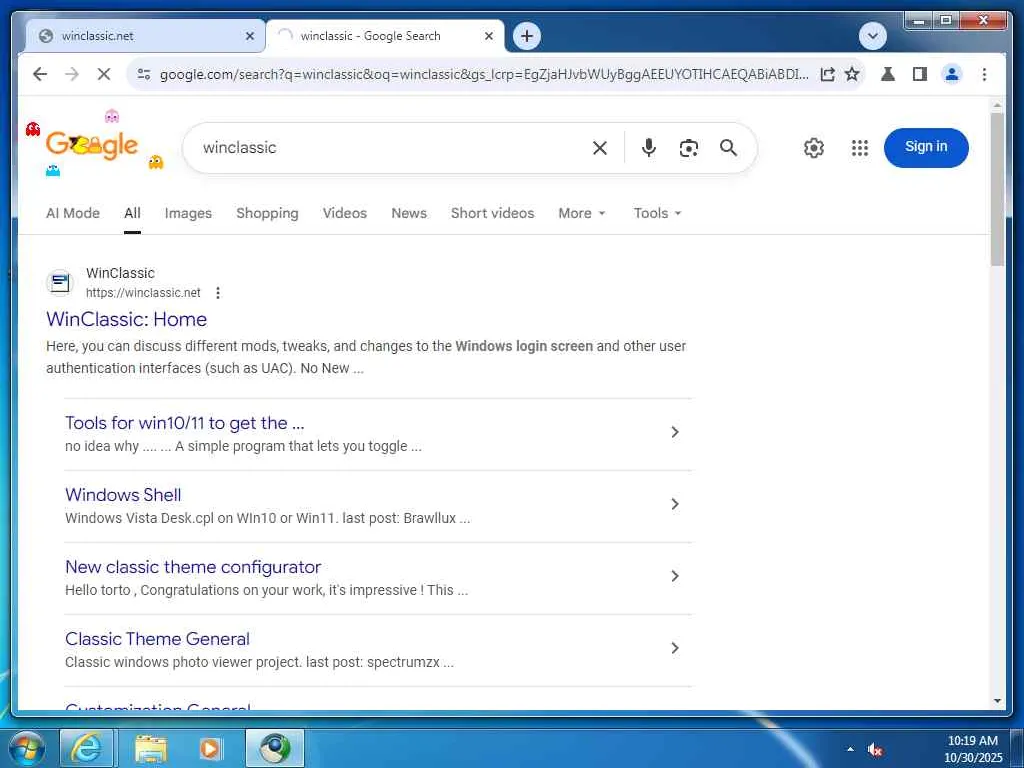This screenshot has width=1024, height=768.
Task: Go back to the previous page
Action: pos(40,74)
